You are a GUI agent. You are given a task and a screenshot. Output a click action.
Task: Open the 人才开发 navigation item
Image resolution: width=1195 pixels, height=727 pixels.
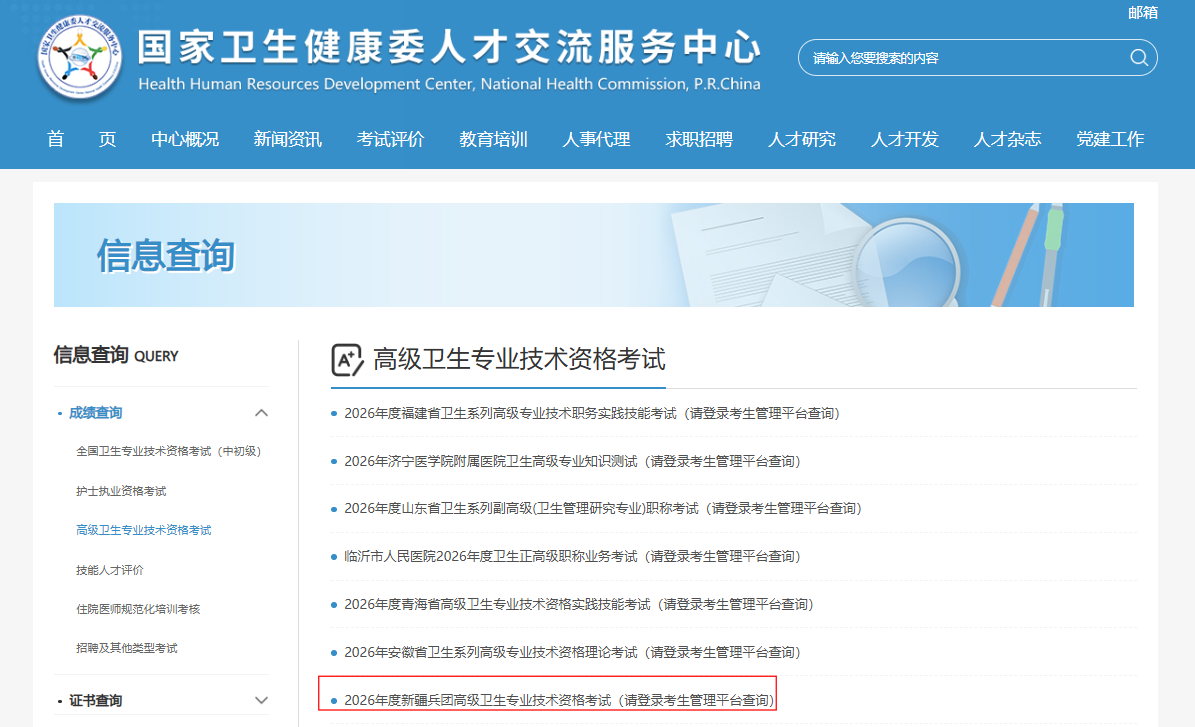coord(905,139)
